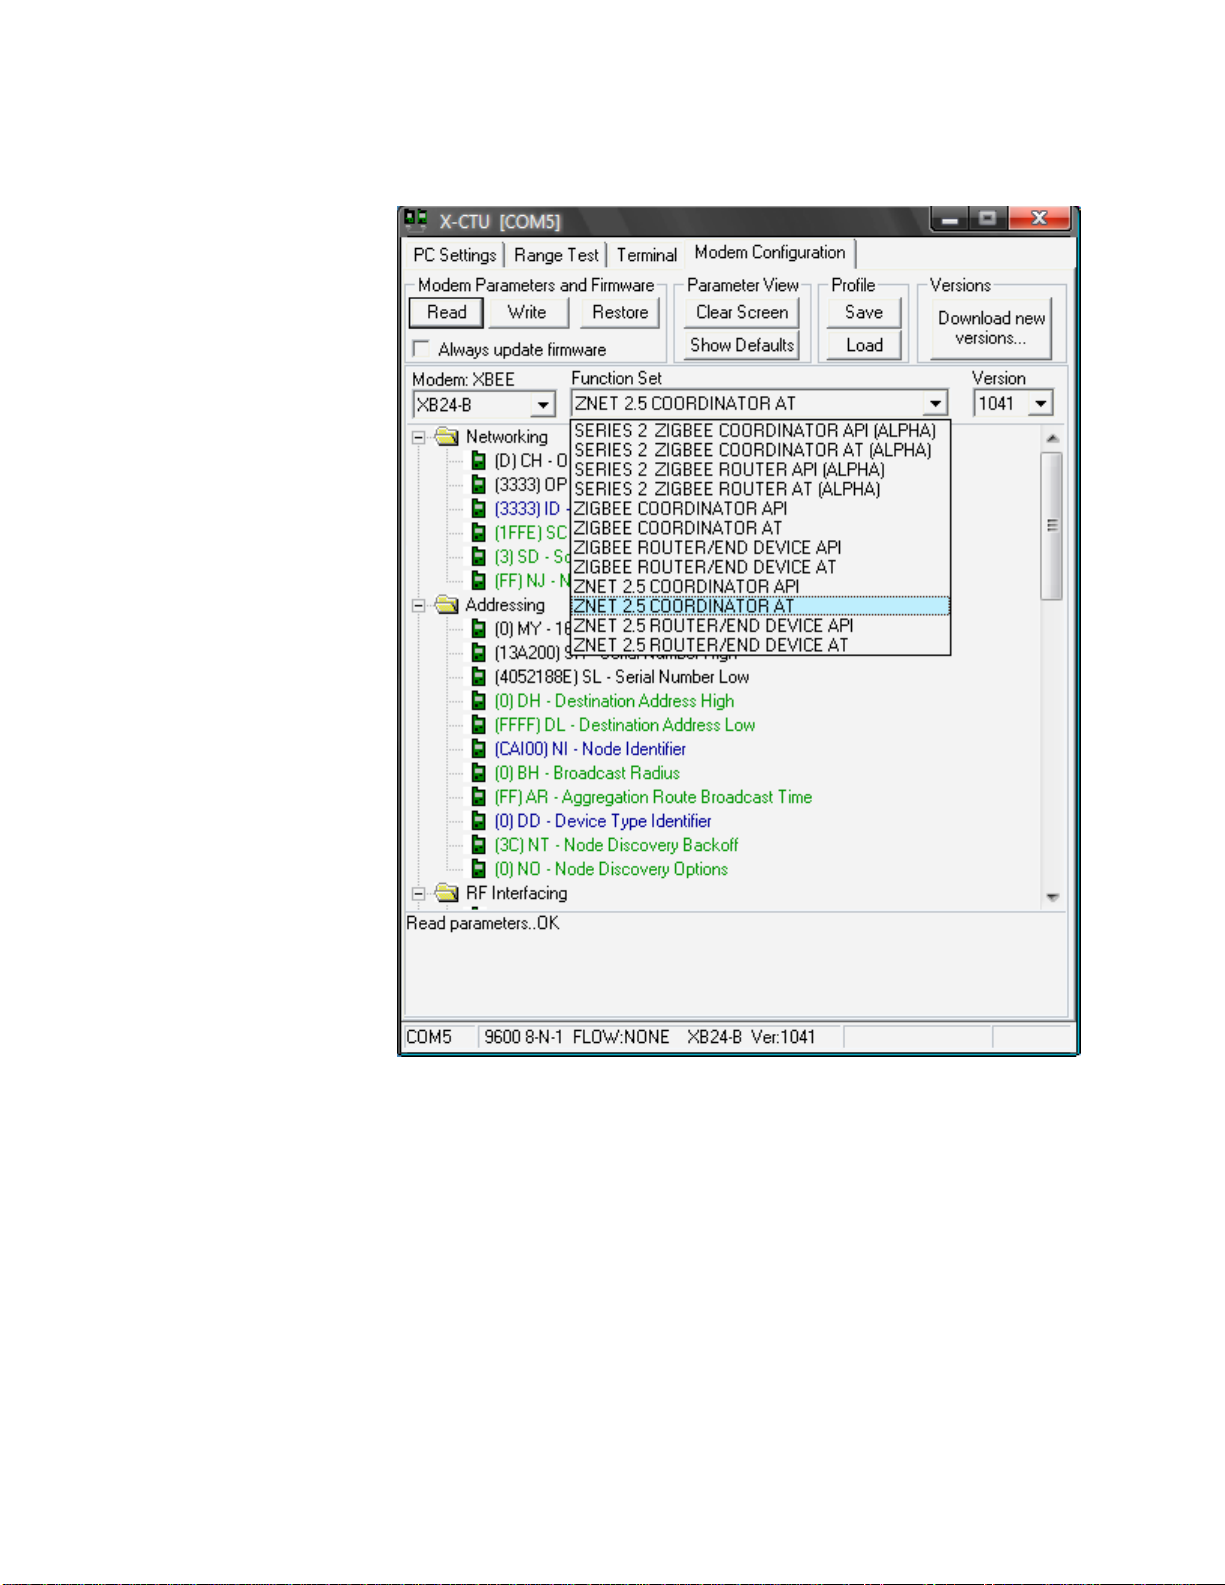1225x1585 pixels.
Task: Click the icon beside DD Device Type Identifier
Action: click(x=479, y=821)
